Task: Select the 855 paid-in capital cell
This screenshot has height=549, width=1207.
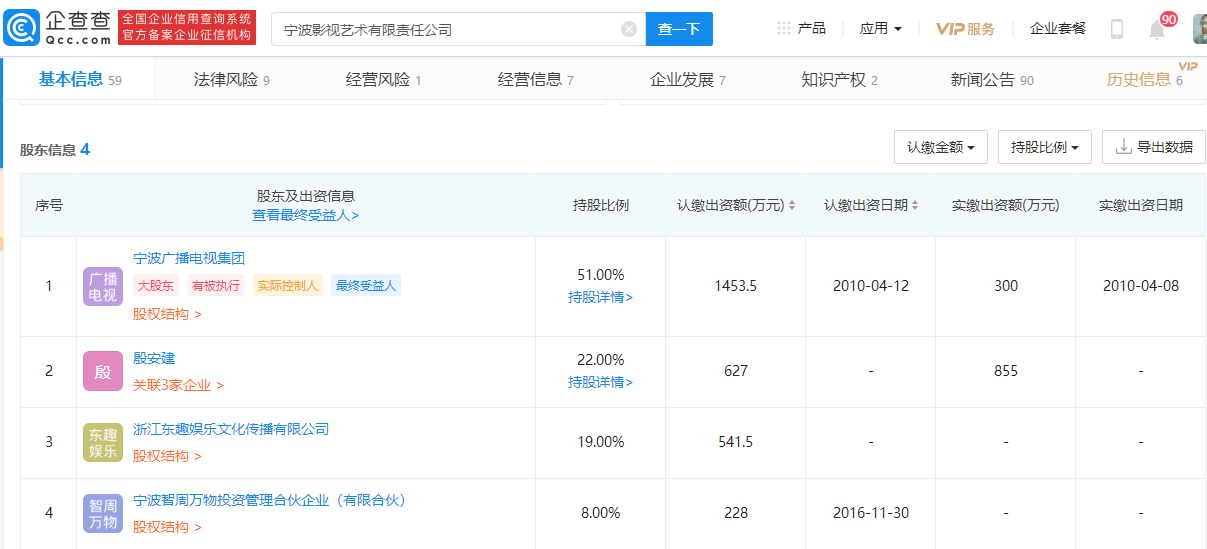Action: point(1006,371)
